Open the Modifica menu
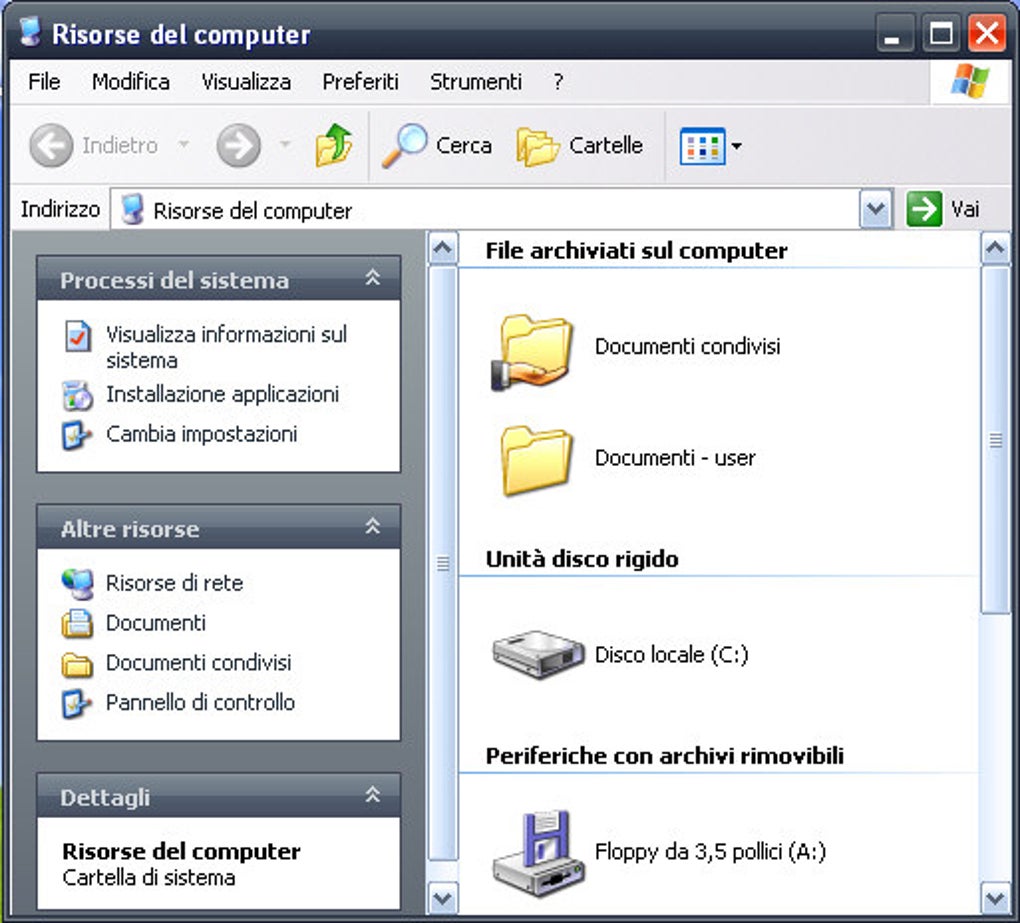 tap(131, 81)
